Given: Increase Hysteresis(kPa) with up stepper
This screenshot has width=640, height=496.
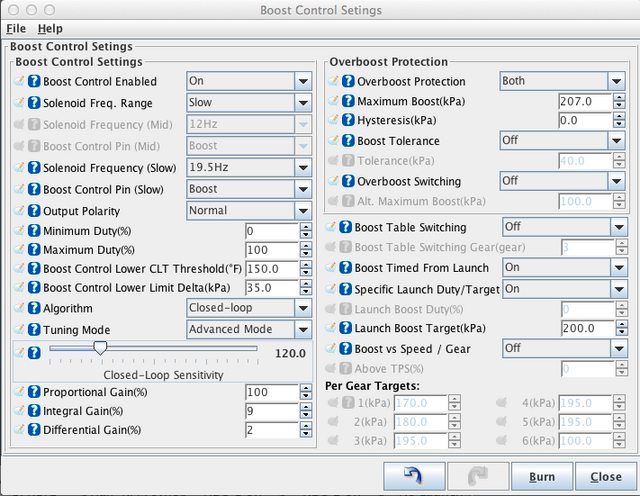Looking at the screenshot, I should tap(619, 116).
